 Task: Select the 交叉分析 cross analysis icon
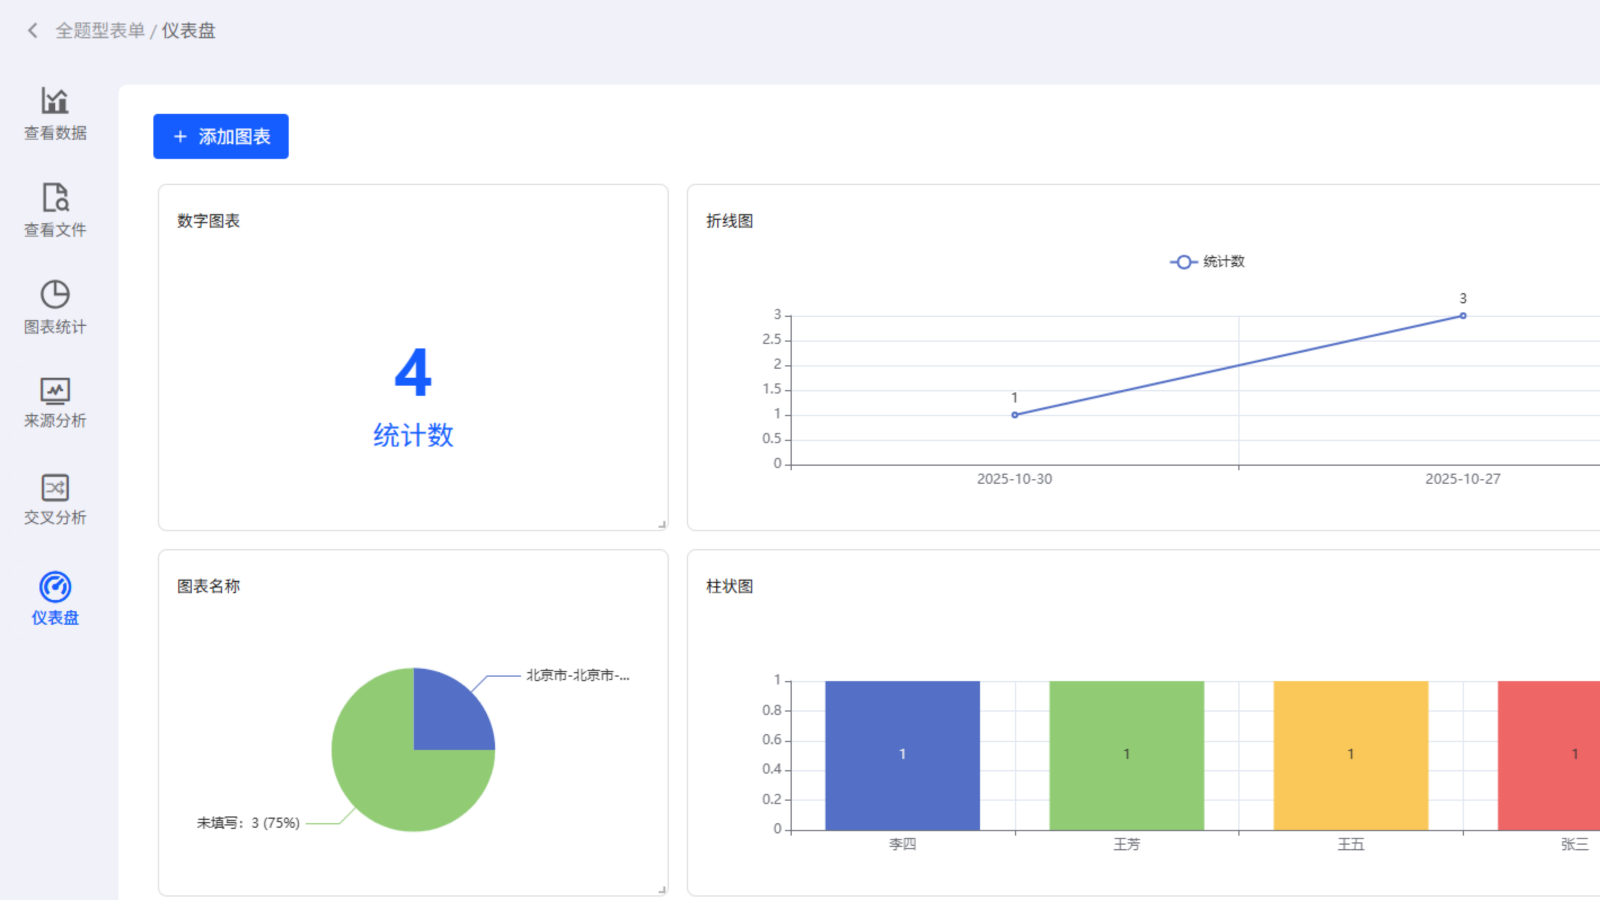55,487
